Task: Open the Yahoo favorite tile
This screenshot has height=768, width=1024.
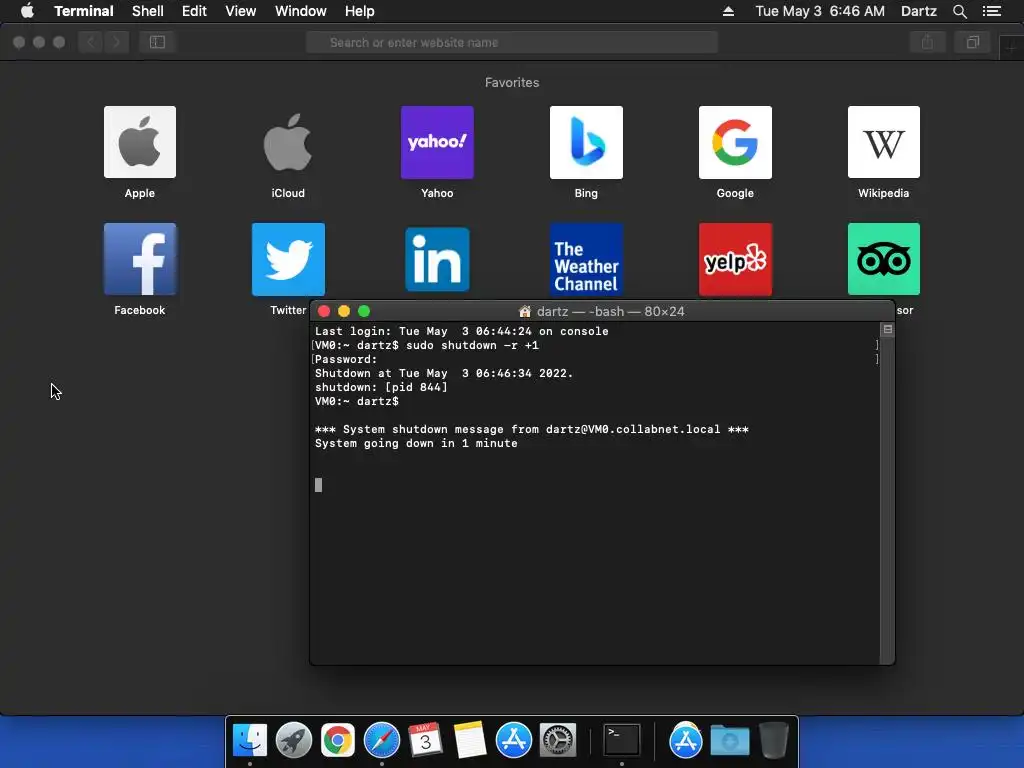Action: tap(437, 142)
